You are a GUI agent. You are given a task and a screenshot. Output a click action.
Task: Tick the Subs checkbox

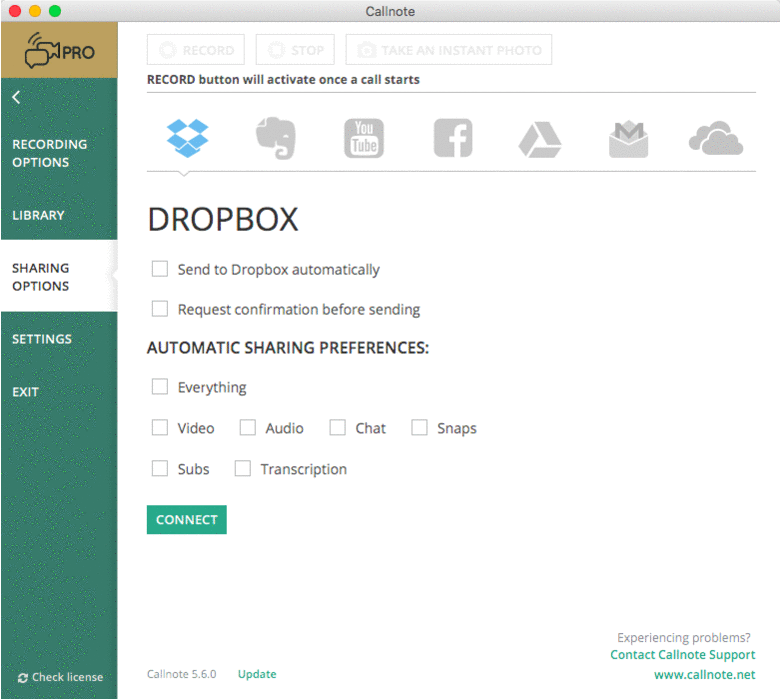click(x=160, y=468)
